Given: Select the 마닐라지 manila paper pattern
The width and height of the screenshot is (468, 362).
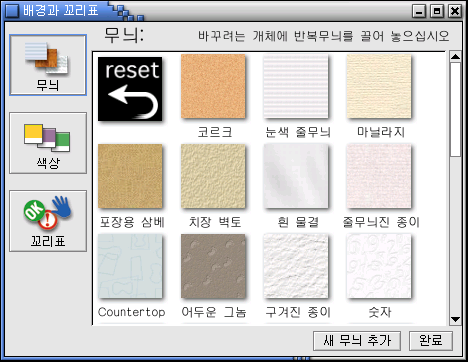Looking at the screenshot, I should point(379,86).
